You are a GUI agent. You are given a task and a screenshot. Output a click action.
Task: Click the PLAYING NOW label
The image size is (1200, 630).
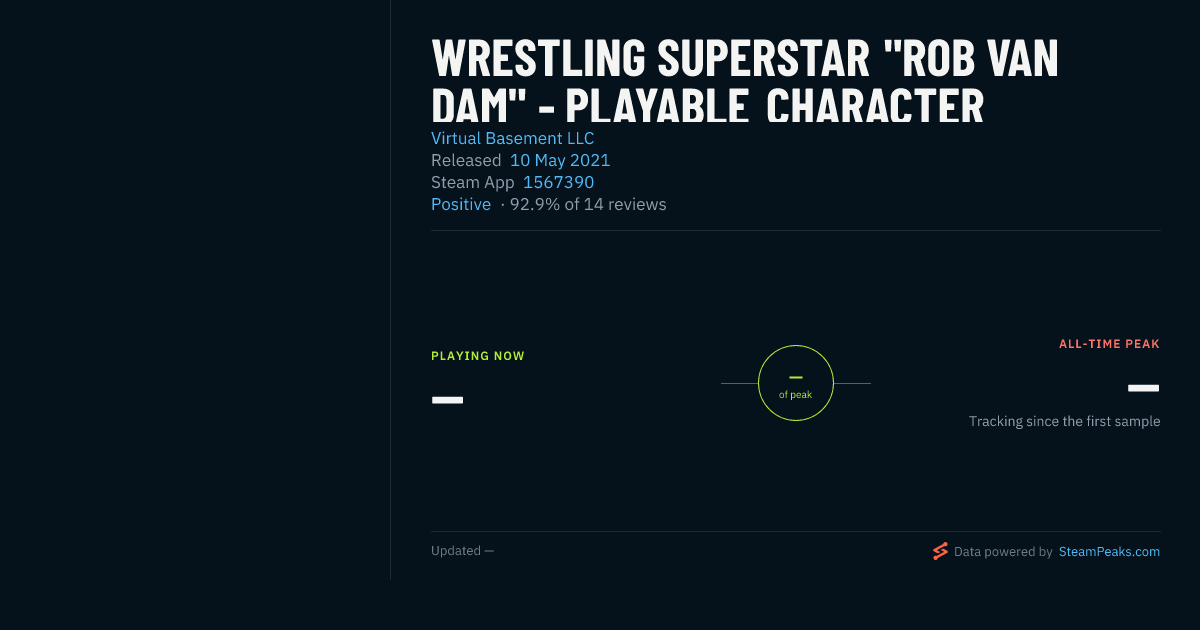click(x=478, y=356)
